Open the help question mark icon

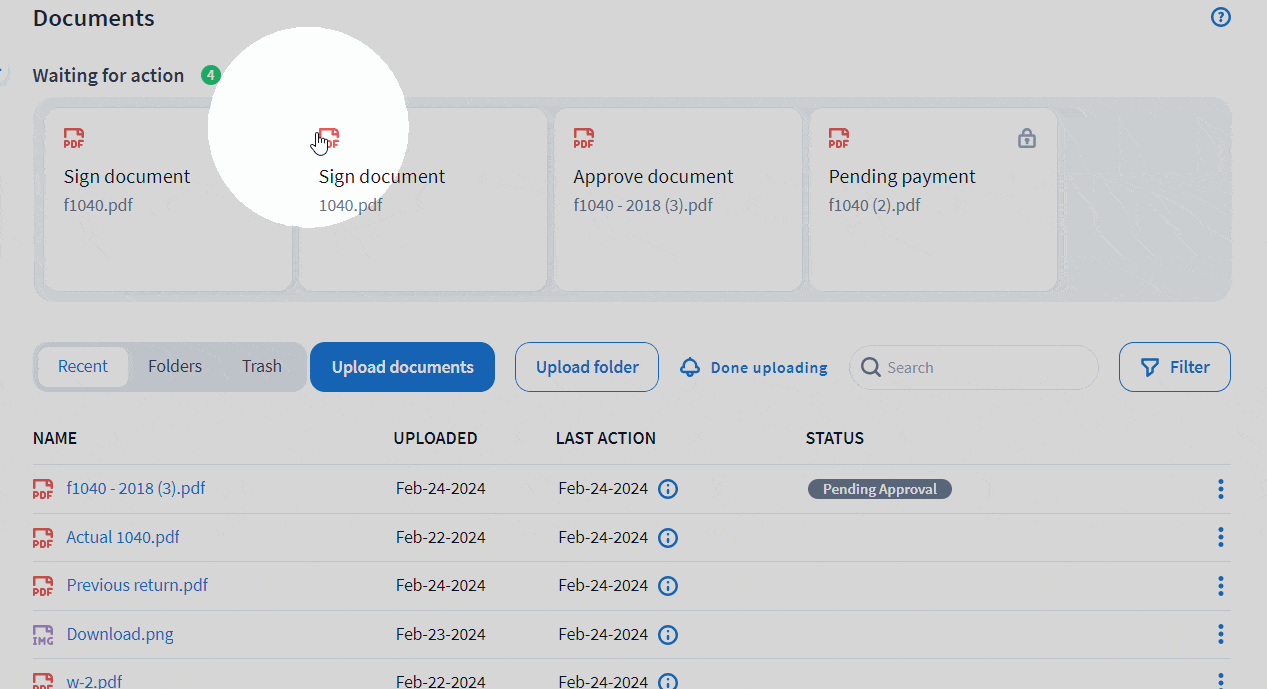1220,17
